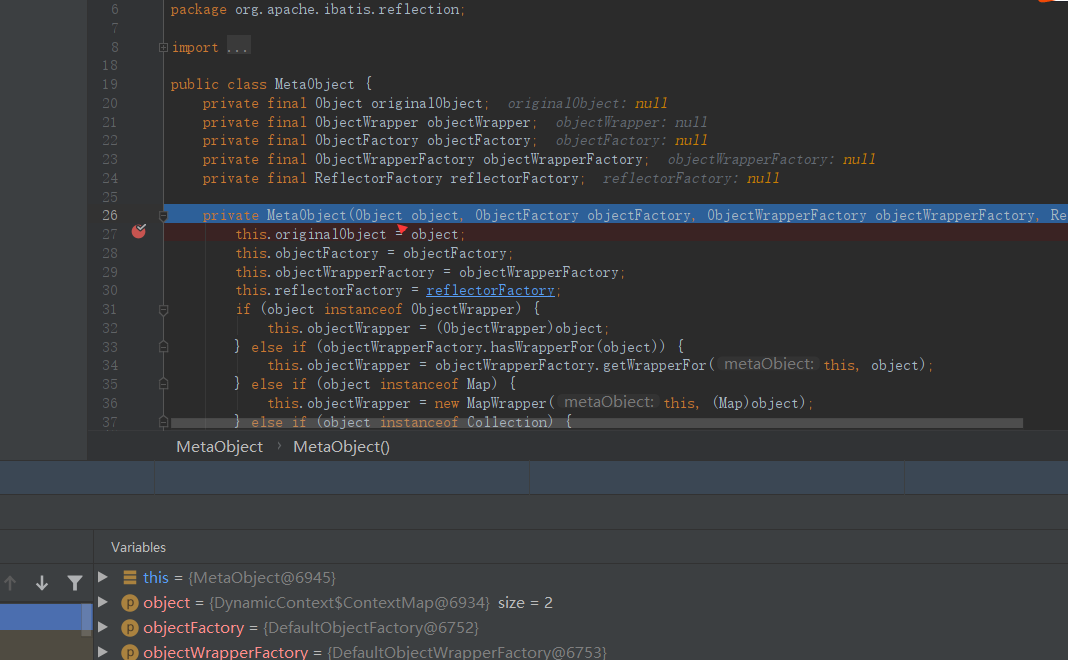Expand the 'objectWrapperFactory' variable node

pos(103,652)
